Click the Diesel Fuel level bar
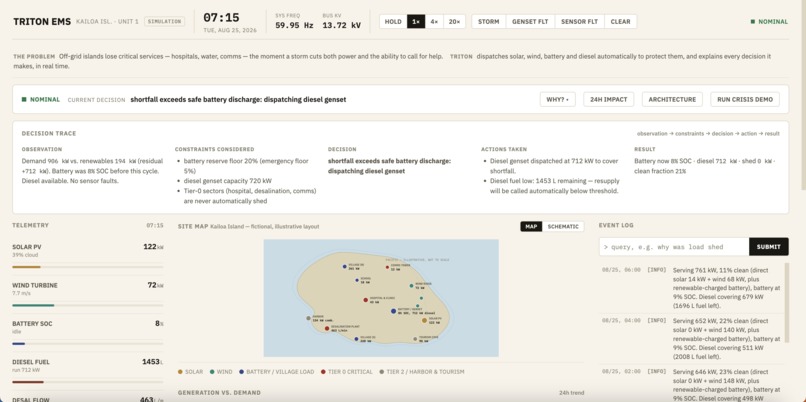This screenshot has height=402, width=806. click(x=87, y=382)
